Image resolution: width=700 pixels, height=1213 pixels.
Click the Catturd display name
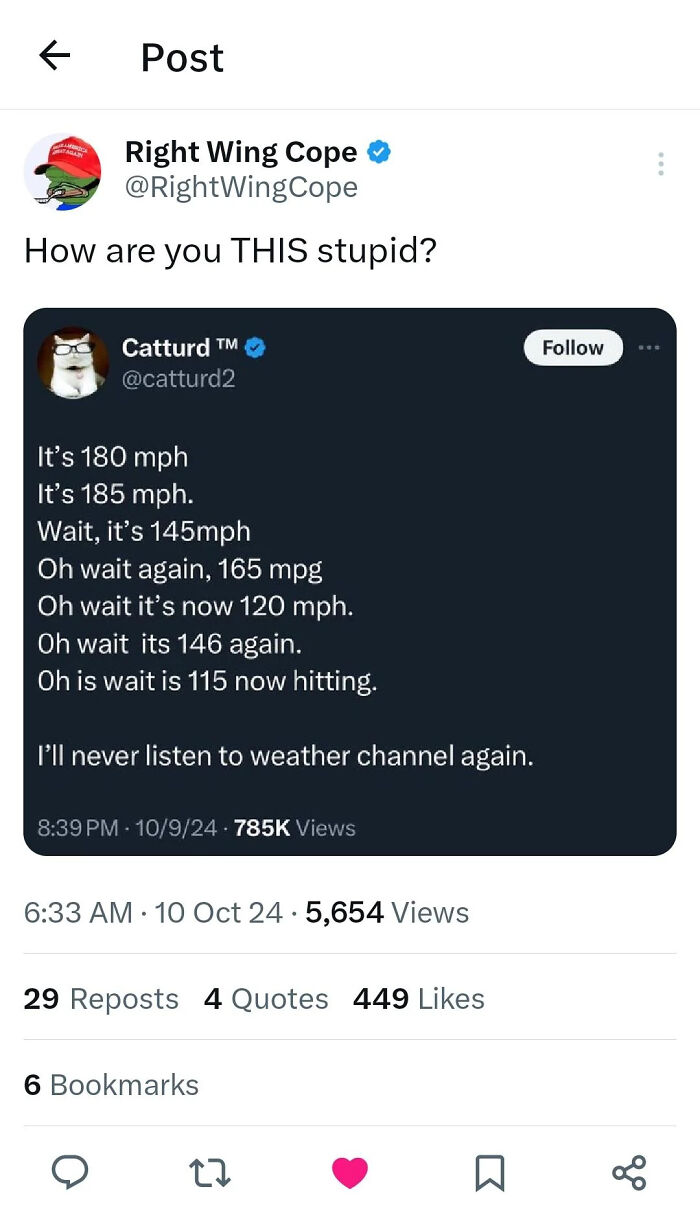point(166,348)
